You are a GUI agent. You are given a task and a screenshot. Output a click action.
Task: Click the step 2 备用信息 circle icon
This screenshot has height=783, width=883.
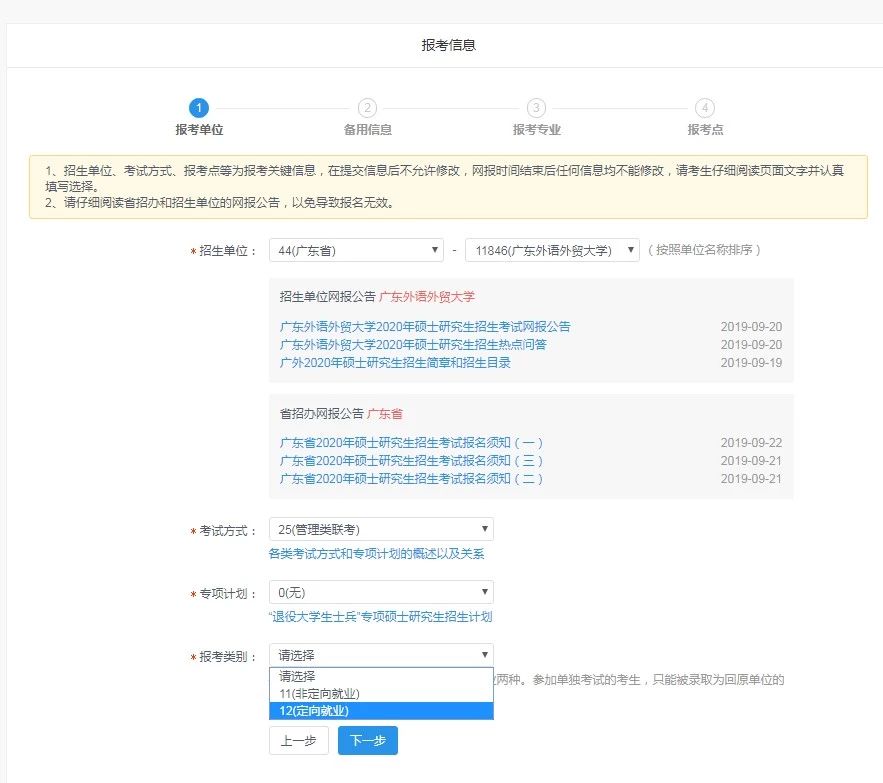pos(368,110)
